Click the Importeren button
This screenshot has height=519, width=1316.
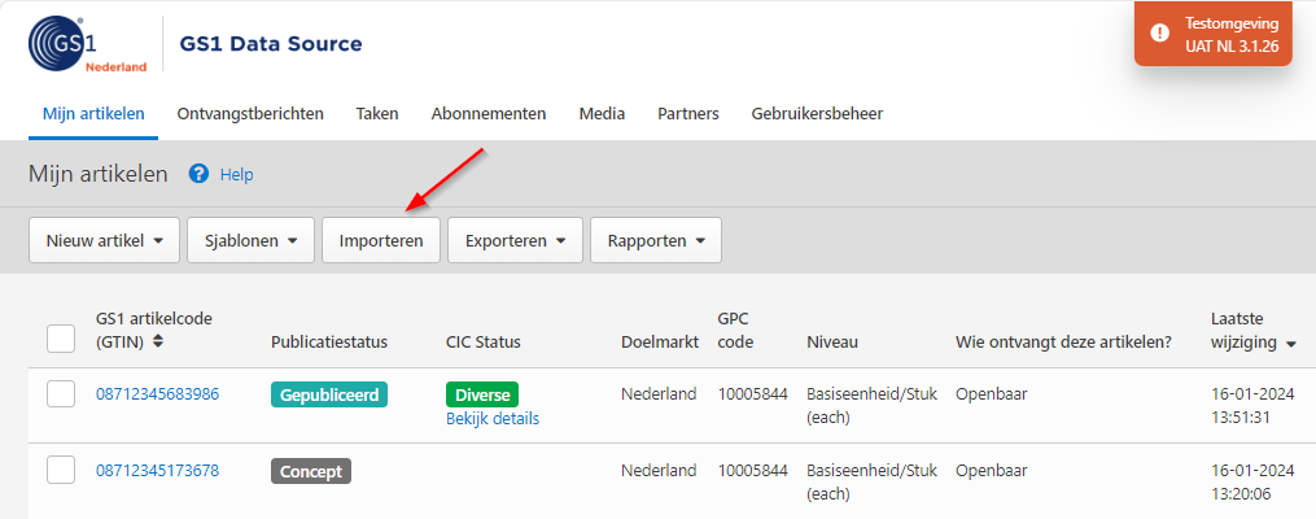(381, 241)
